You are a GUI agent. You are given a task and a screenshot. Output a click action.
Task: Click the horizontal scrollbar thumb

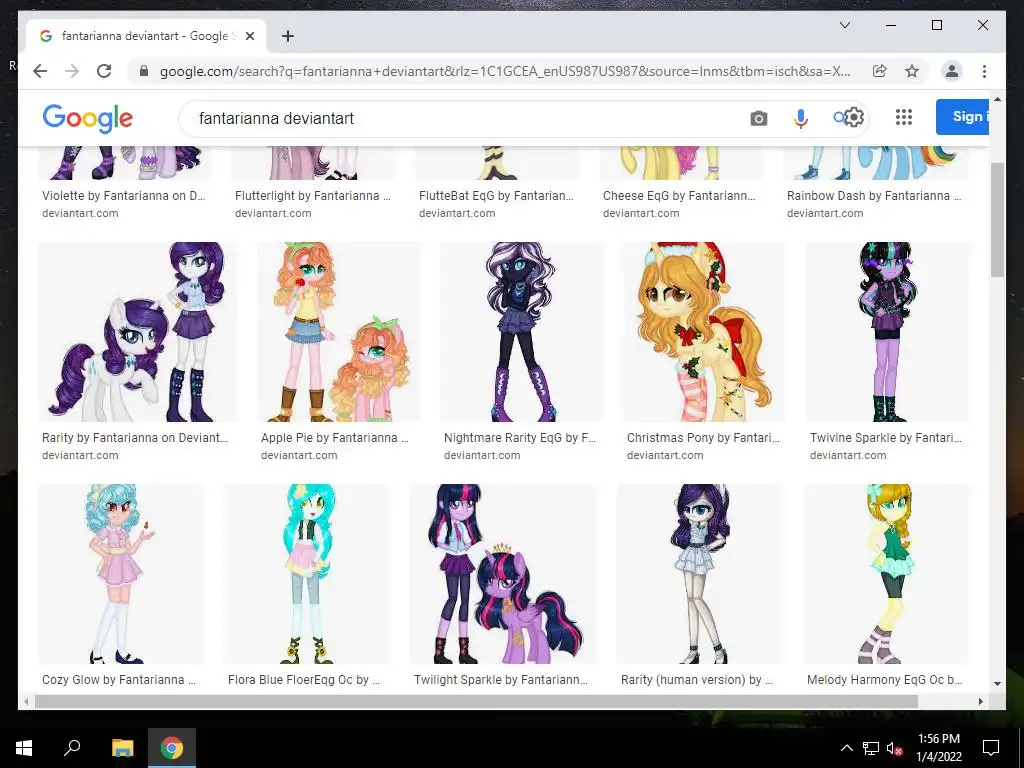click(x=476, y=701)
